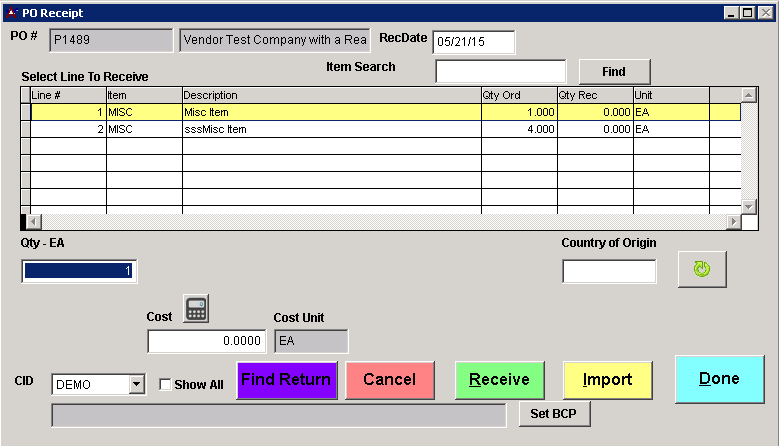Click the Qty Ord column header
Screen dimensions: 779x446
518,95
